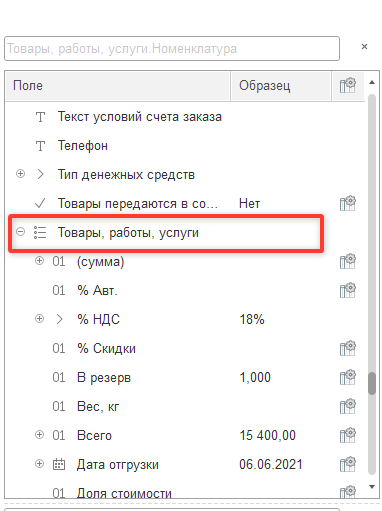Click the 01 number icon of % Скидки
Image resolution: width=382 pixels, height=511 pixels.
(59, 349)
